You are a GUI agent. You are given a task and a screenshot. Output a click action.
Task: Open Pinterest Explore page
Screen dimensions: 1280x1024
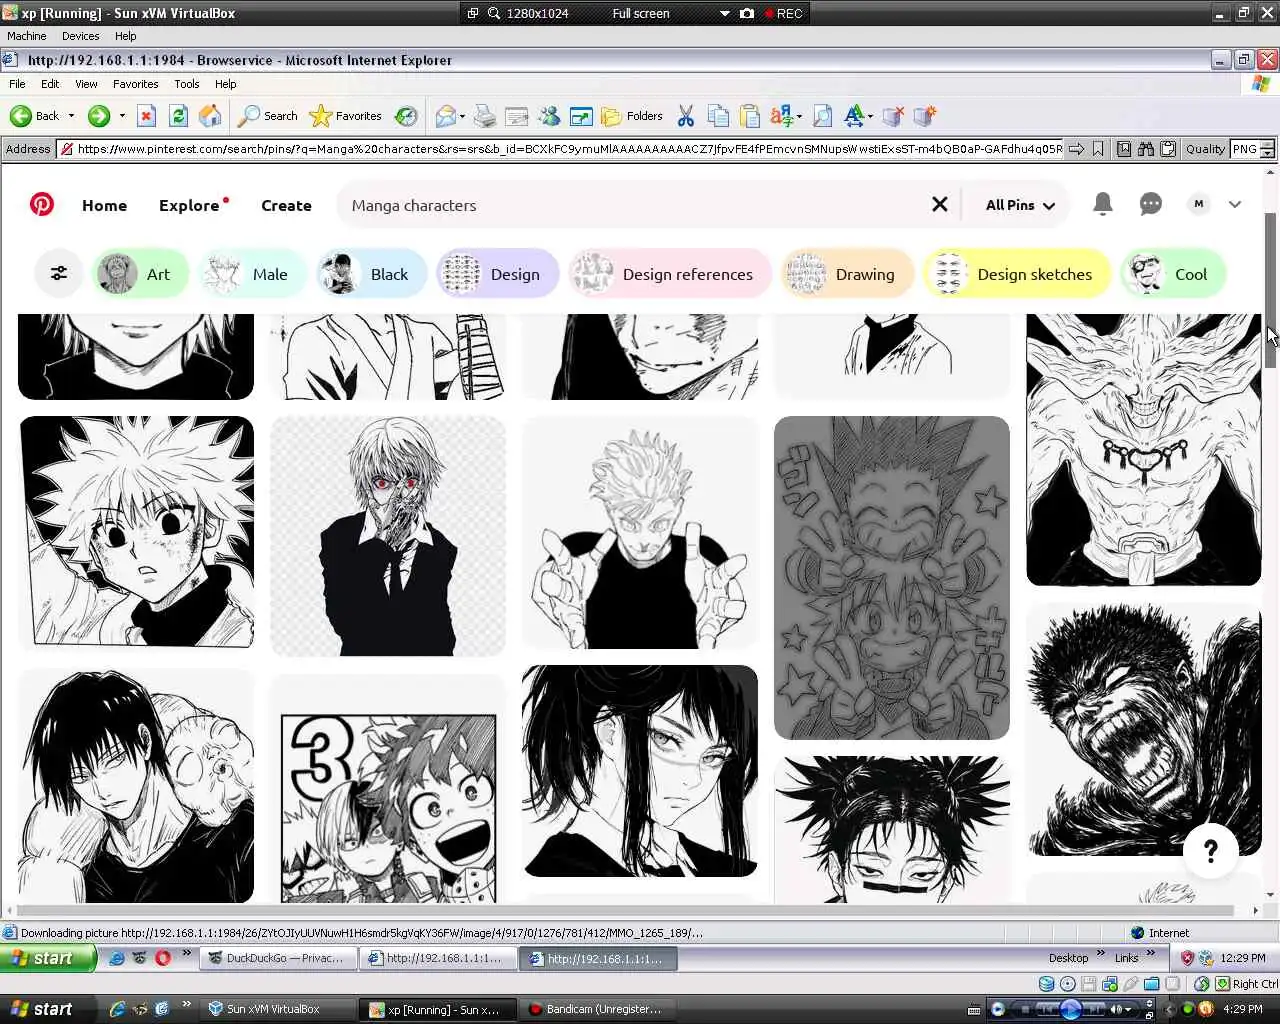(189, 205)
